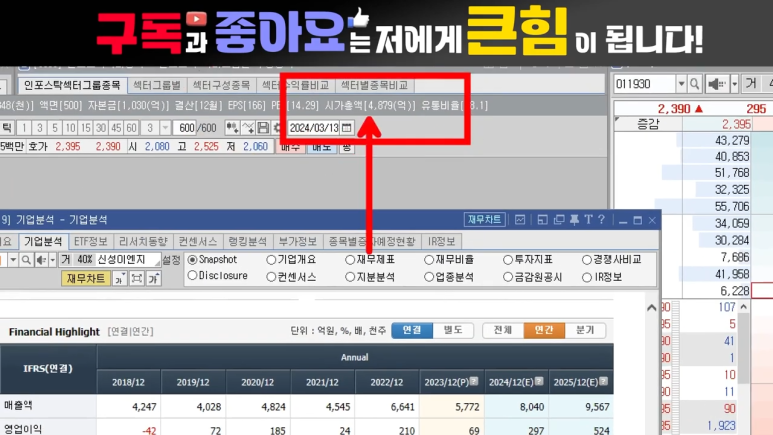Select the 지분분석 radio option

coord(350,277)
